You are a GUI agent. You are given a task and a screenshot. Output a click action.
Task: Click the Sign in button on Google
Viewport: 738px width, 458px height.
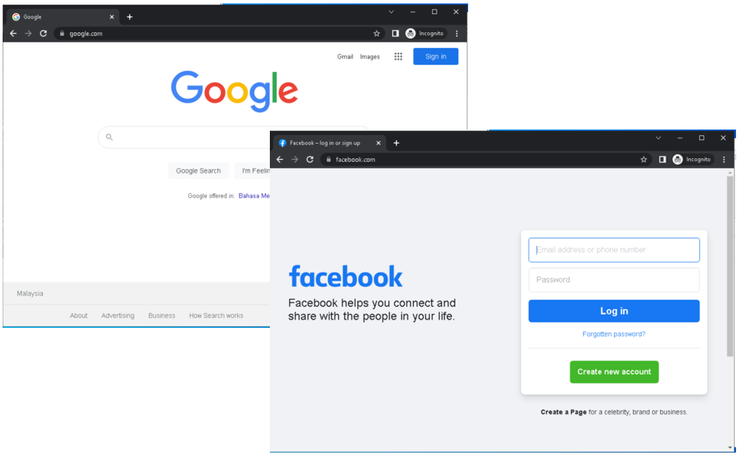(435, 56)
